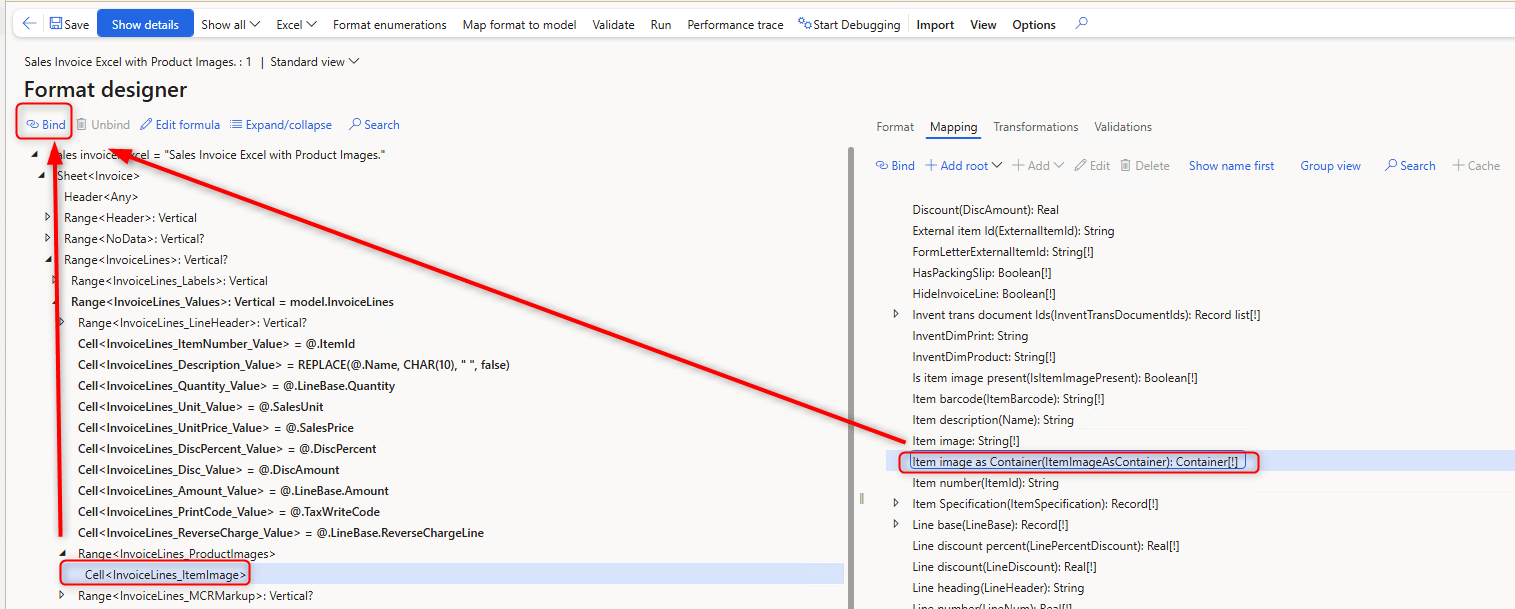This screenshot has width=1515, height=609.
Task: Expand Line base(LineBase) record node
Action: click(x=896, y=524)
